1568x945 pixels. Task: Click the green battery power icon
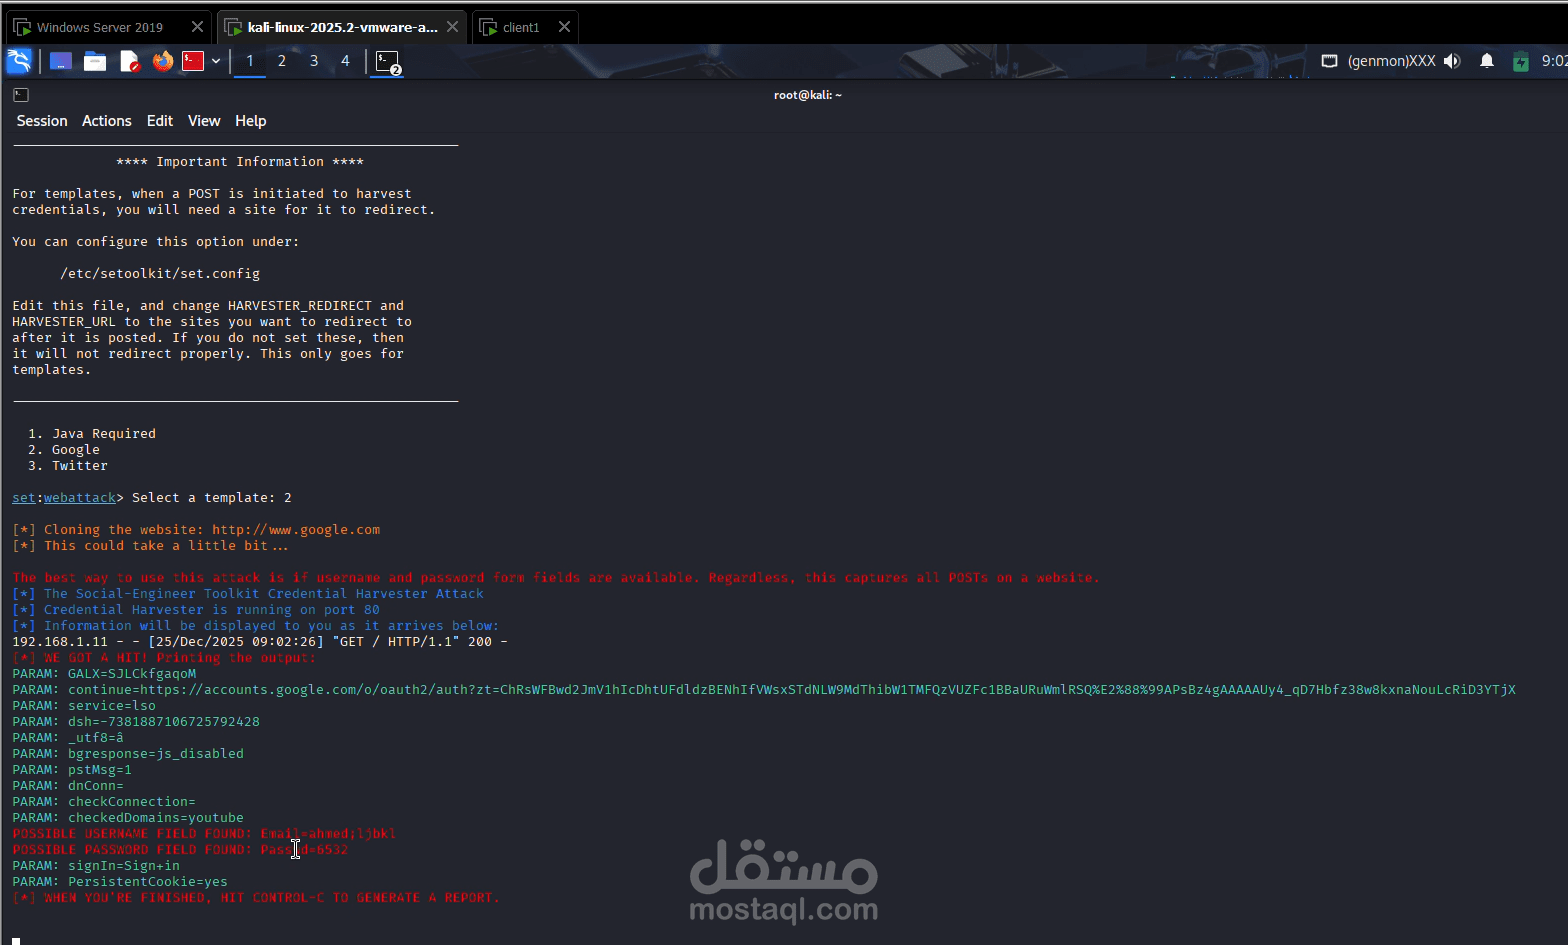[1521, 62]
